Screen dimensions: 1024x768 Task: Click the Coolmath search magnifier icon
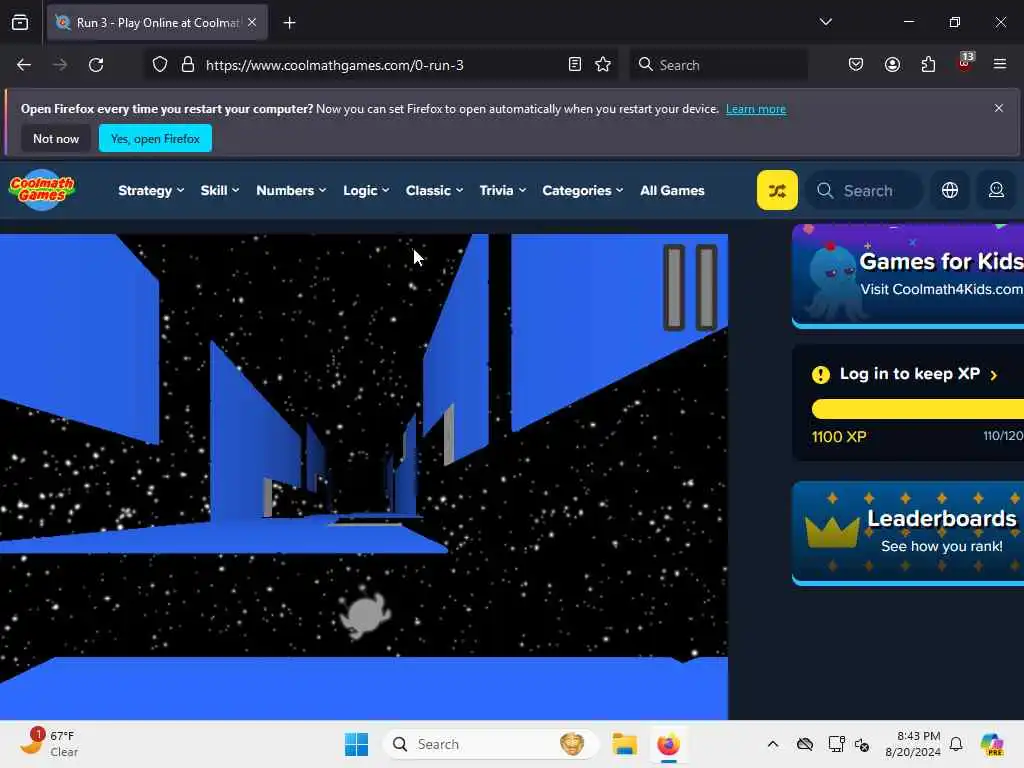[x=825, y=190]
